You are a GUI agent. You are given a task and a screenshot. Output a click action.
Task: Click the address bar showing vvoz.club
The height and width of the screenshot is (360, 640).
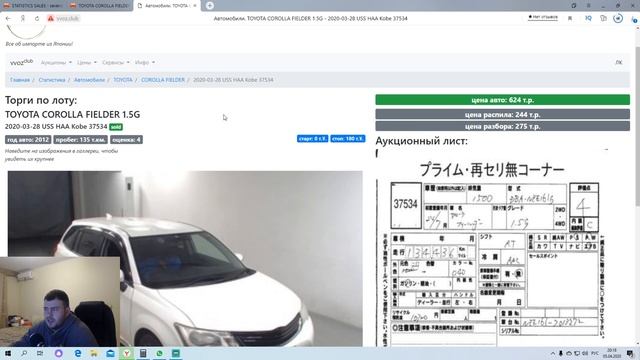[67, 18]
